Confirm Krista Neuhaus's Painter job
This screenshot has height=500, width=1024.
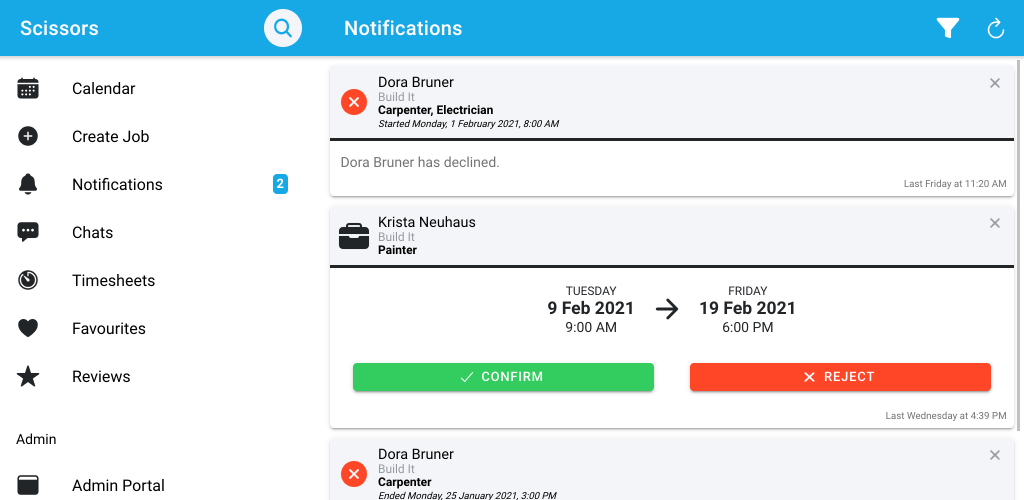(x=504, y=377)
